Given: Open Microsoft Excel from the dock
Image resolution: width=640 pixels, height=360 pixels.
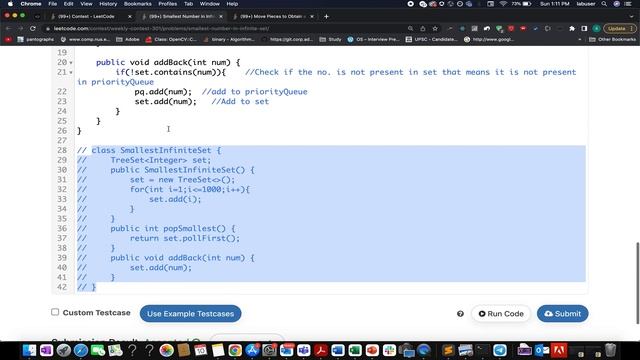Looking at the screenshot, I should [355, 350].
